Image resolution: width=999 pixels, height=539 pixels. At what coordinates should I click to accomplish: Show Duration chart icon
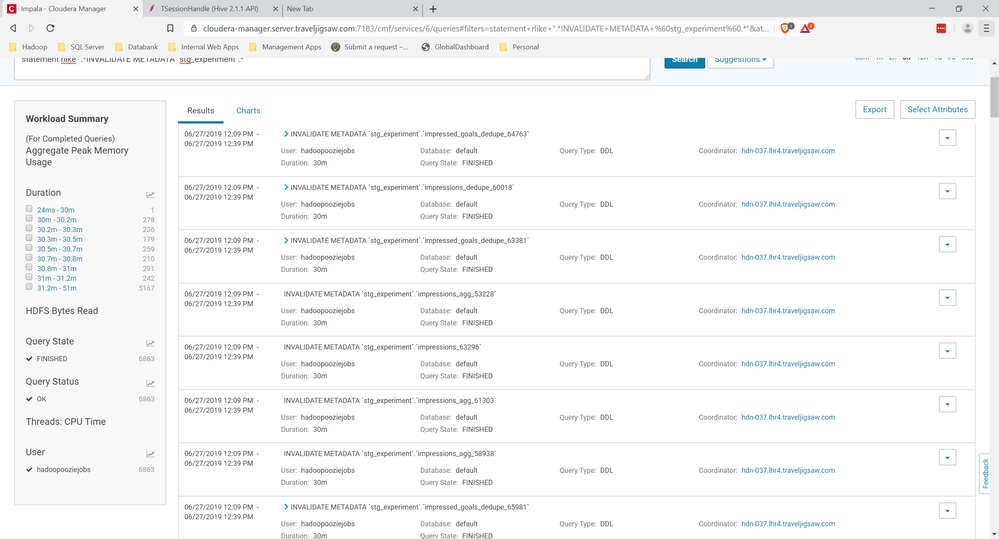(150, 195)
